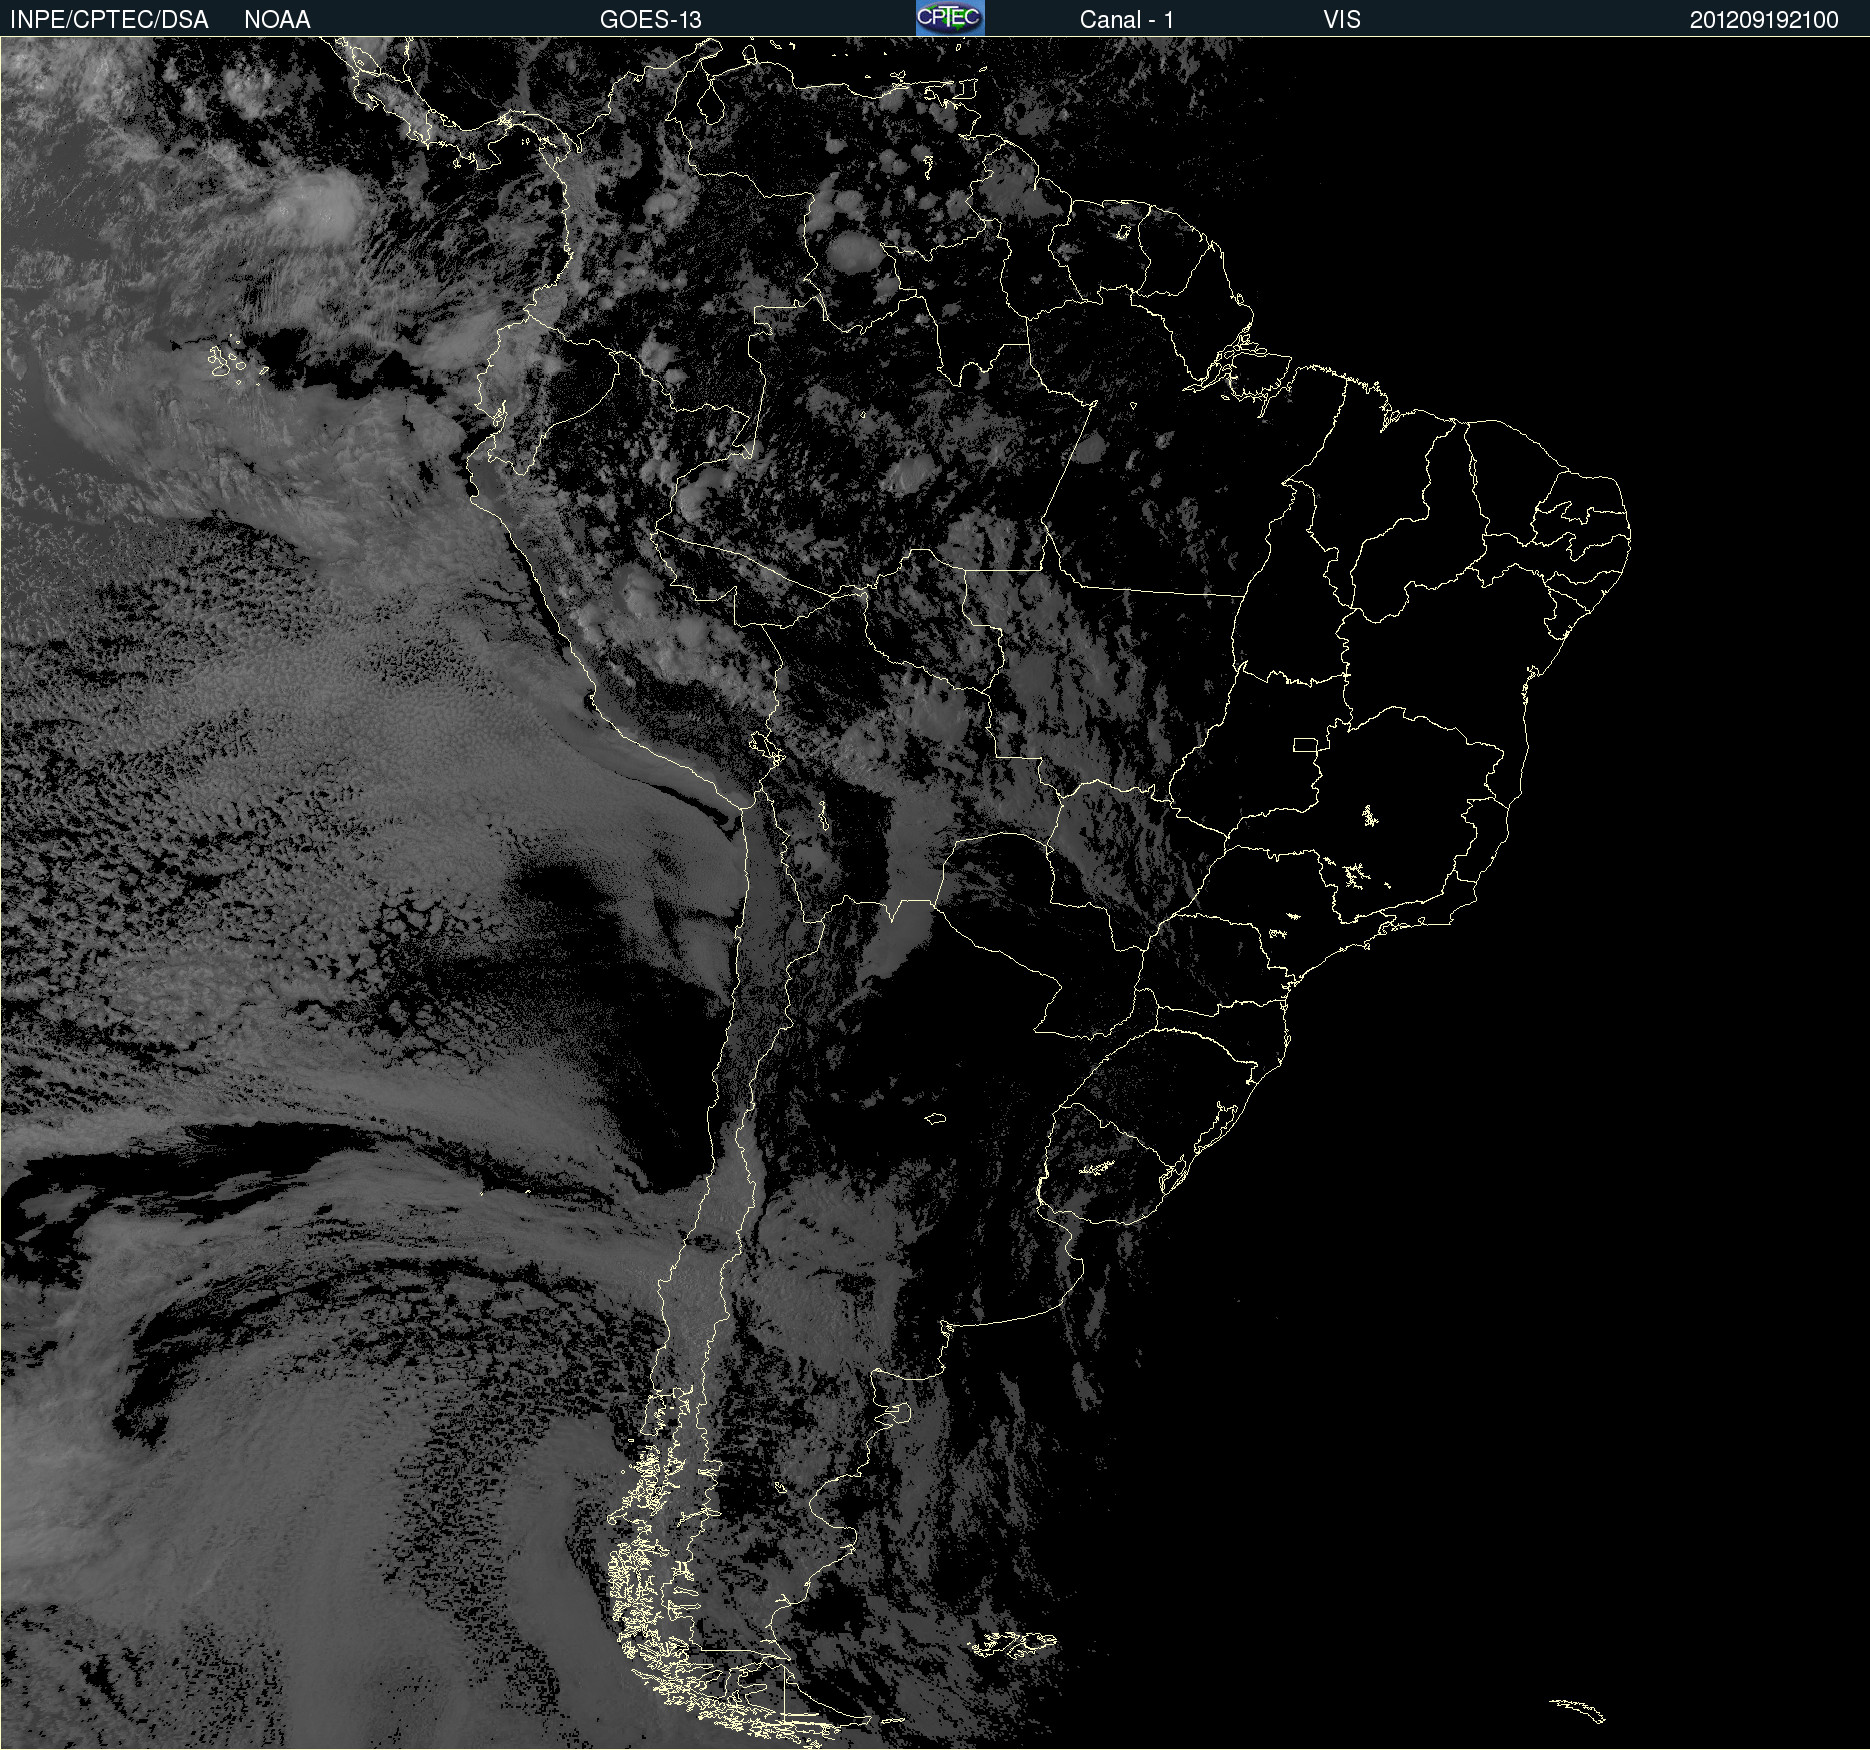Click the CPTEC logo in header
1870x1750 pixels.
pos(950,18)
